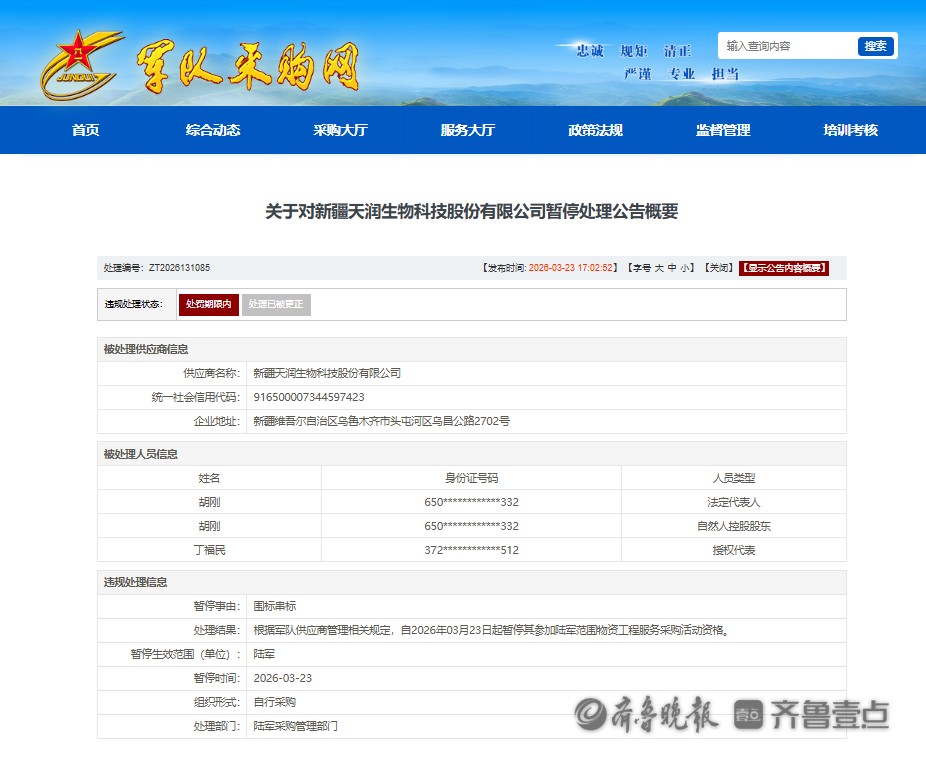Click the announcement title heading

471,212
